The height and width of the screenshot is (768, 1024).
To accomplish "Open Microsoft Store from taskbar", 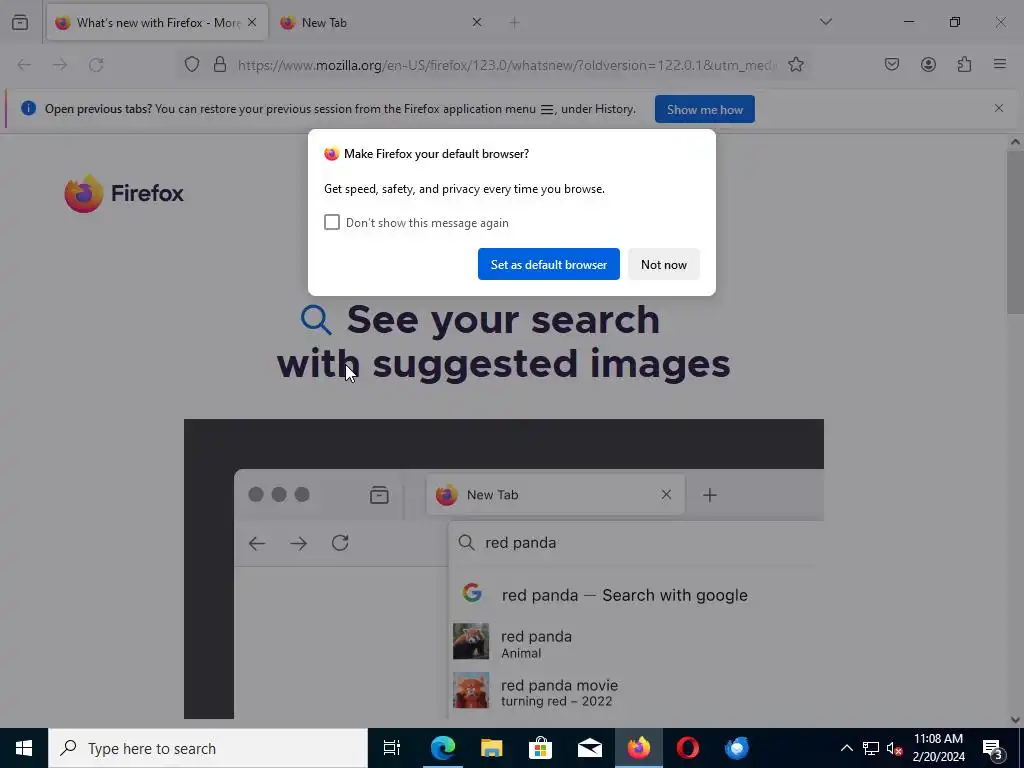I will (540, 748).
